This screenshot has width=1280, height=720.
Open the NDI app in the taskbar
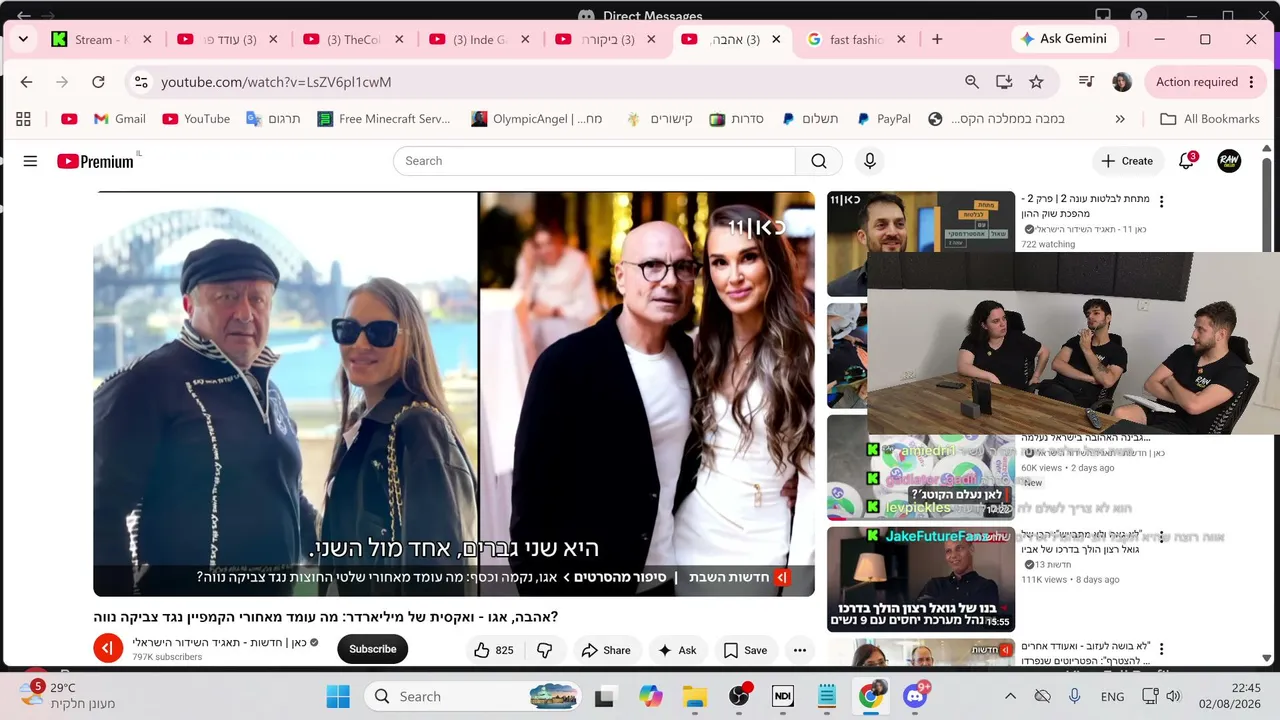pos(783,697)
